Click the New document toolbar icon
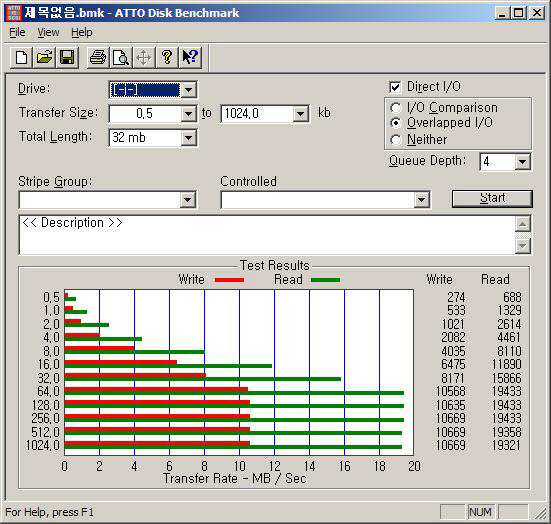This screenshot has height=524, width=551. click(21, 57)
